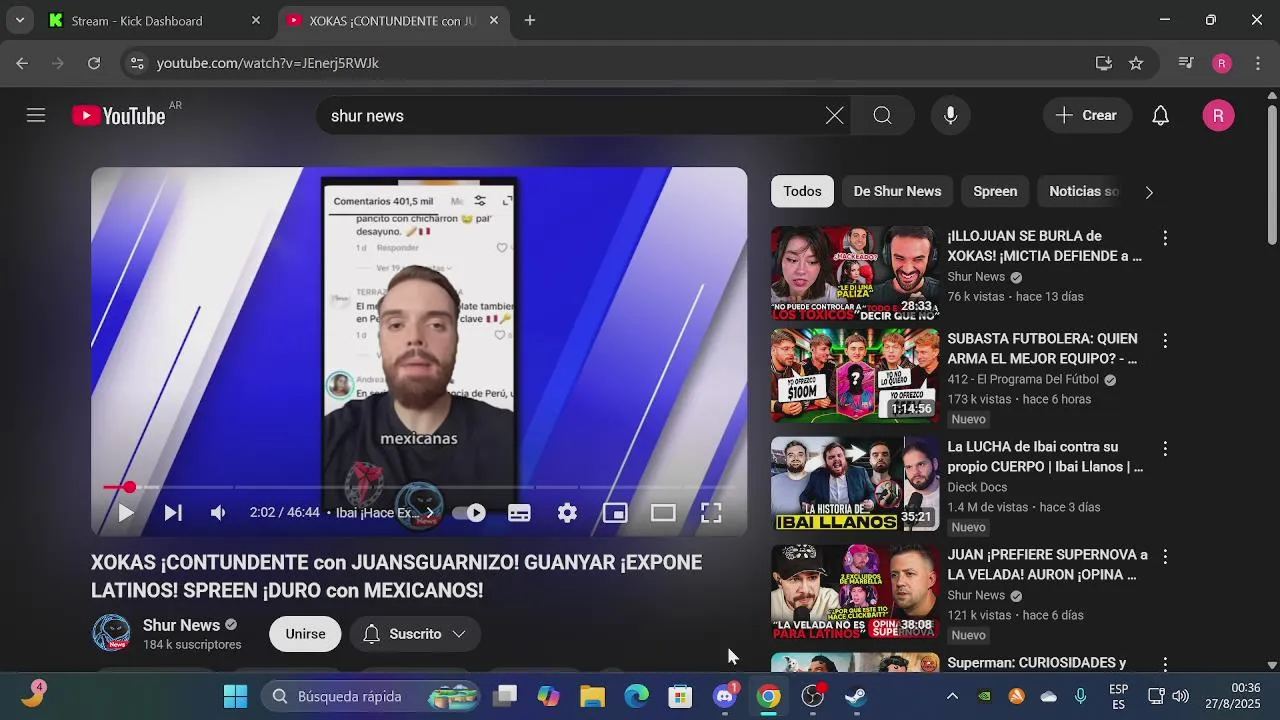Open SUBASTA FUTBOLERA video thumbnail

pyautogui.click(x=855, y=376)
